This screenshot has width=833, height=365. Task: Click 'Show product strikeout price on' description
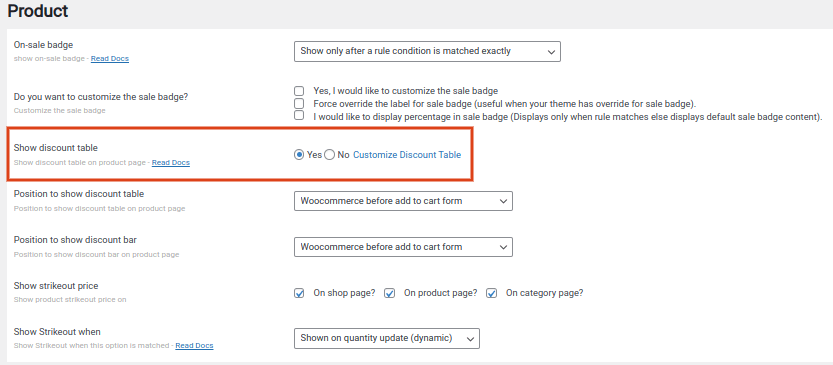click(70, 300)
